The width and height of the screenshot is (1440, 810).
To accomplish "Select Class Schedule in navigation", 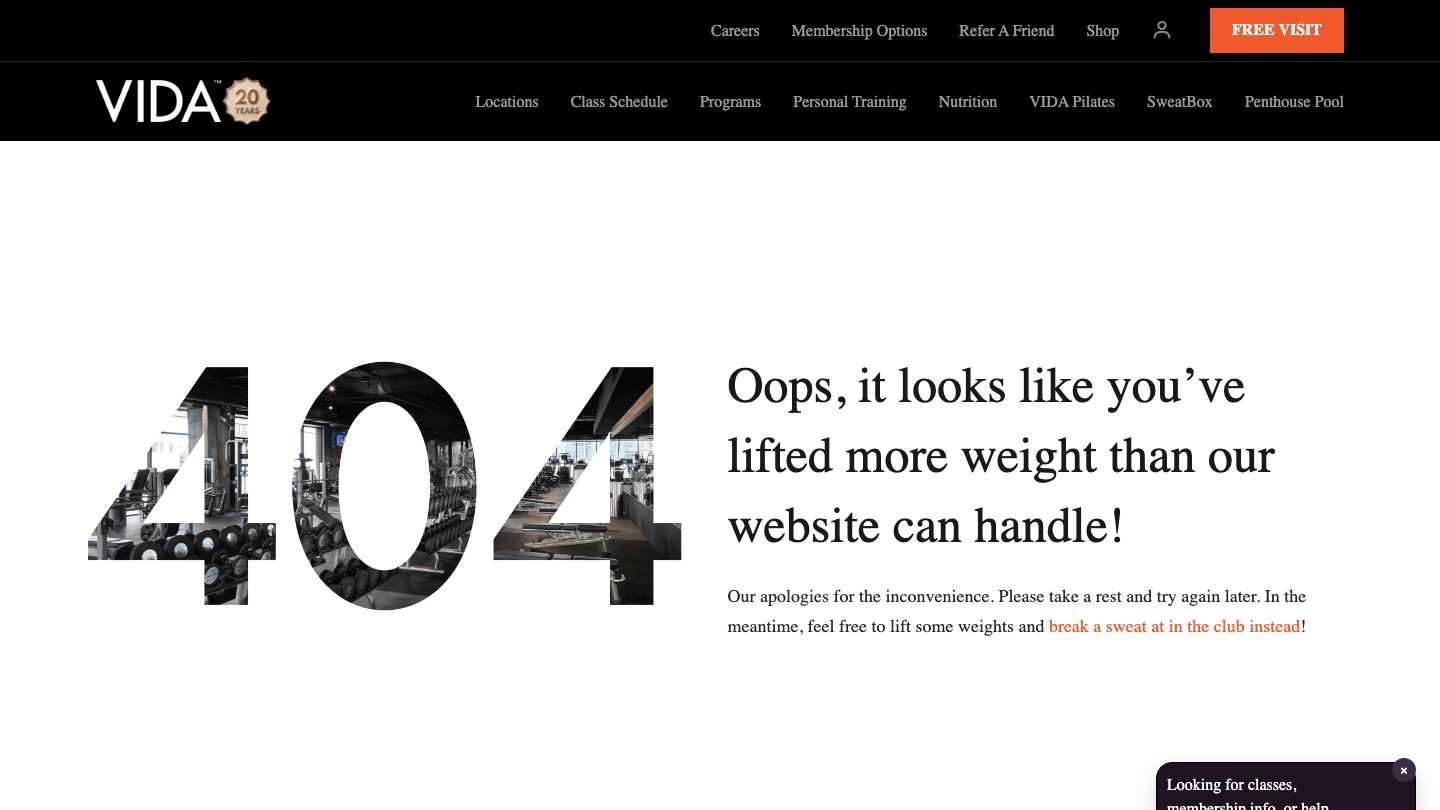I will coord(618,102).
